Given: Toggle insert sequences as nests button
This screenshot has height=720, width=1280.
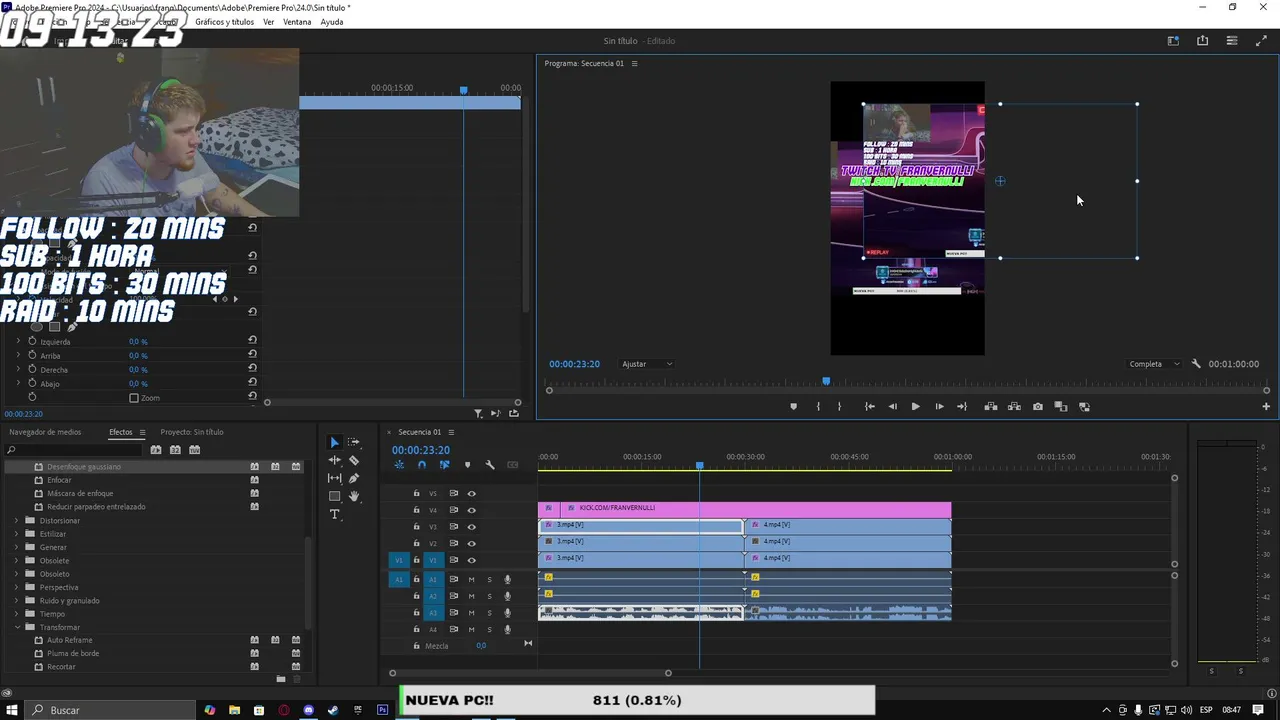Looking at the screenshot, I should tap(399, 465).
